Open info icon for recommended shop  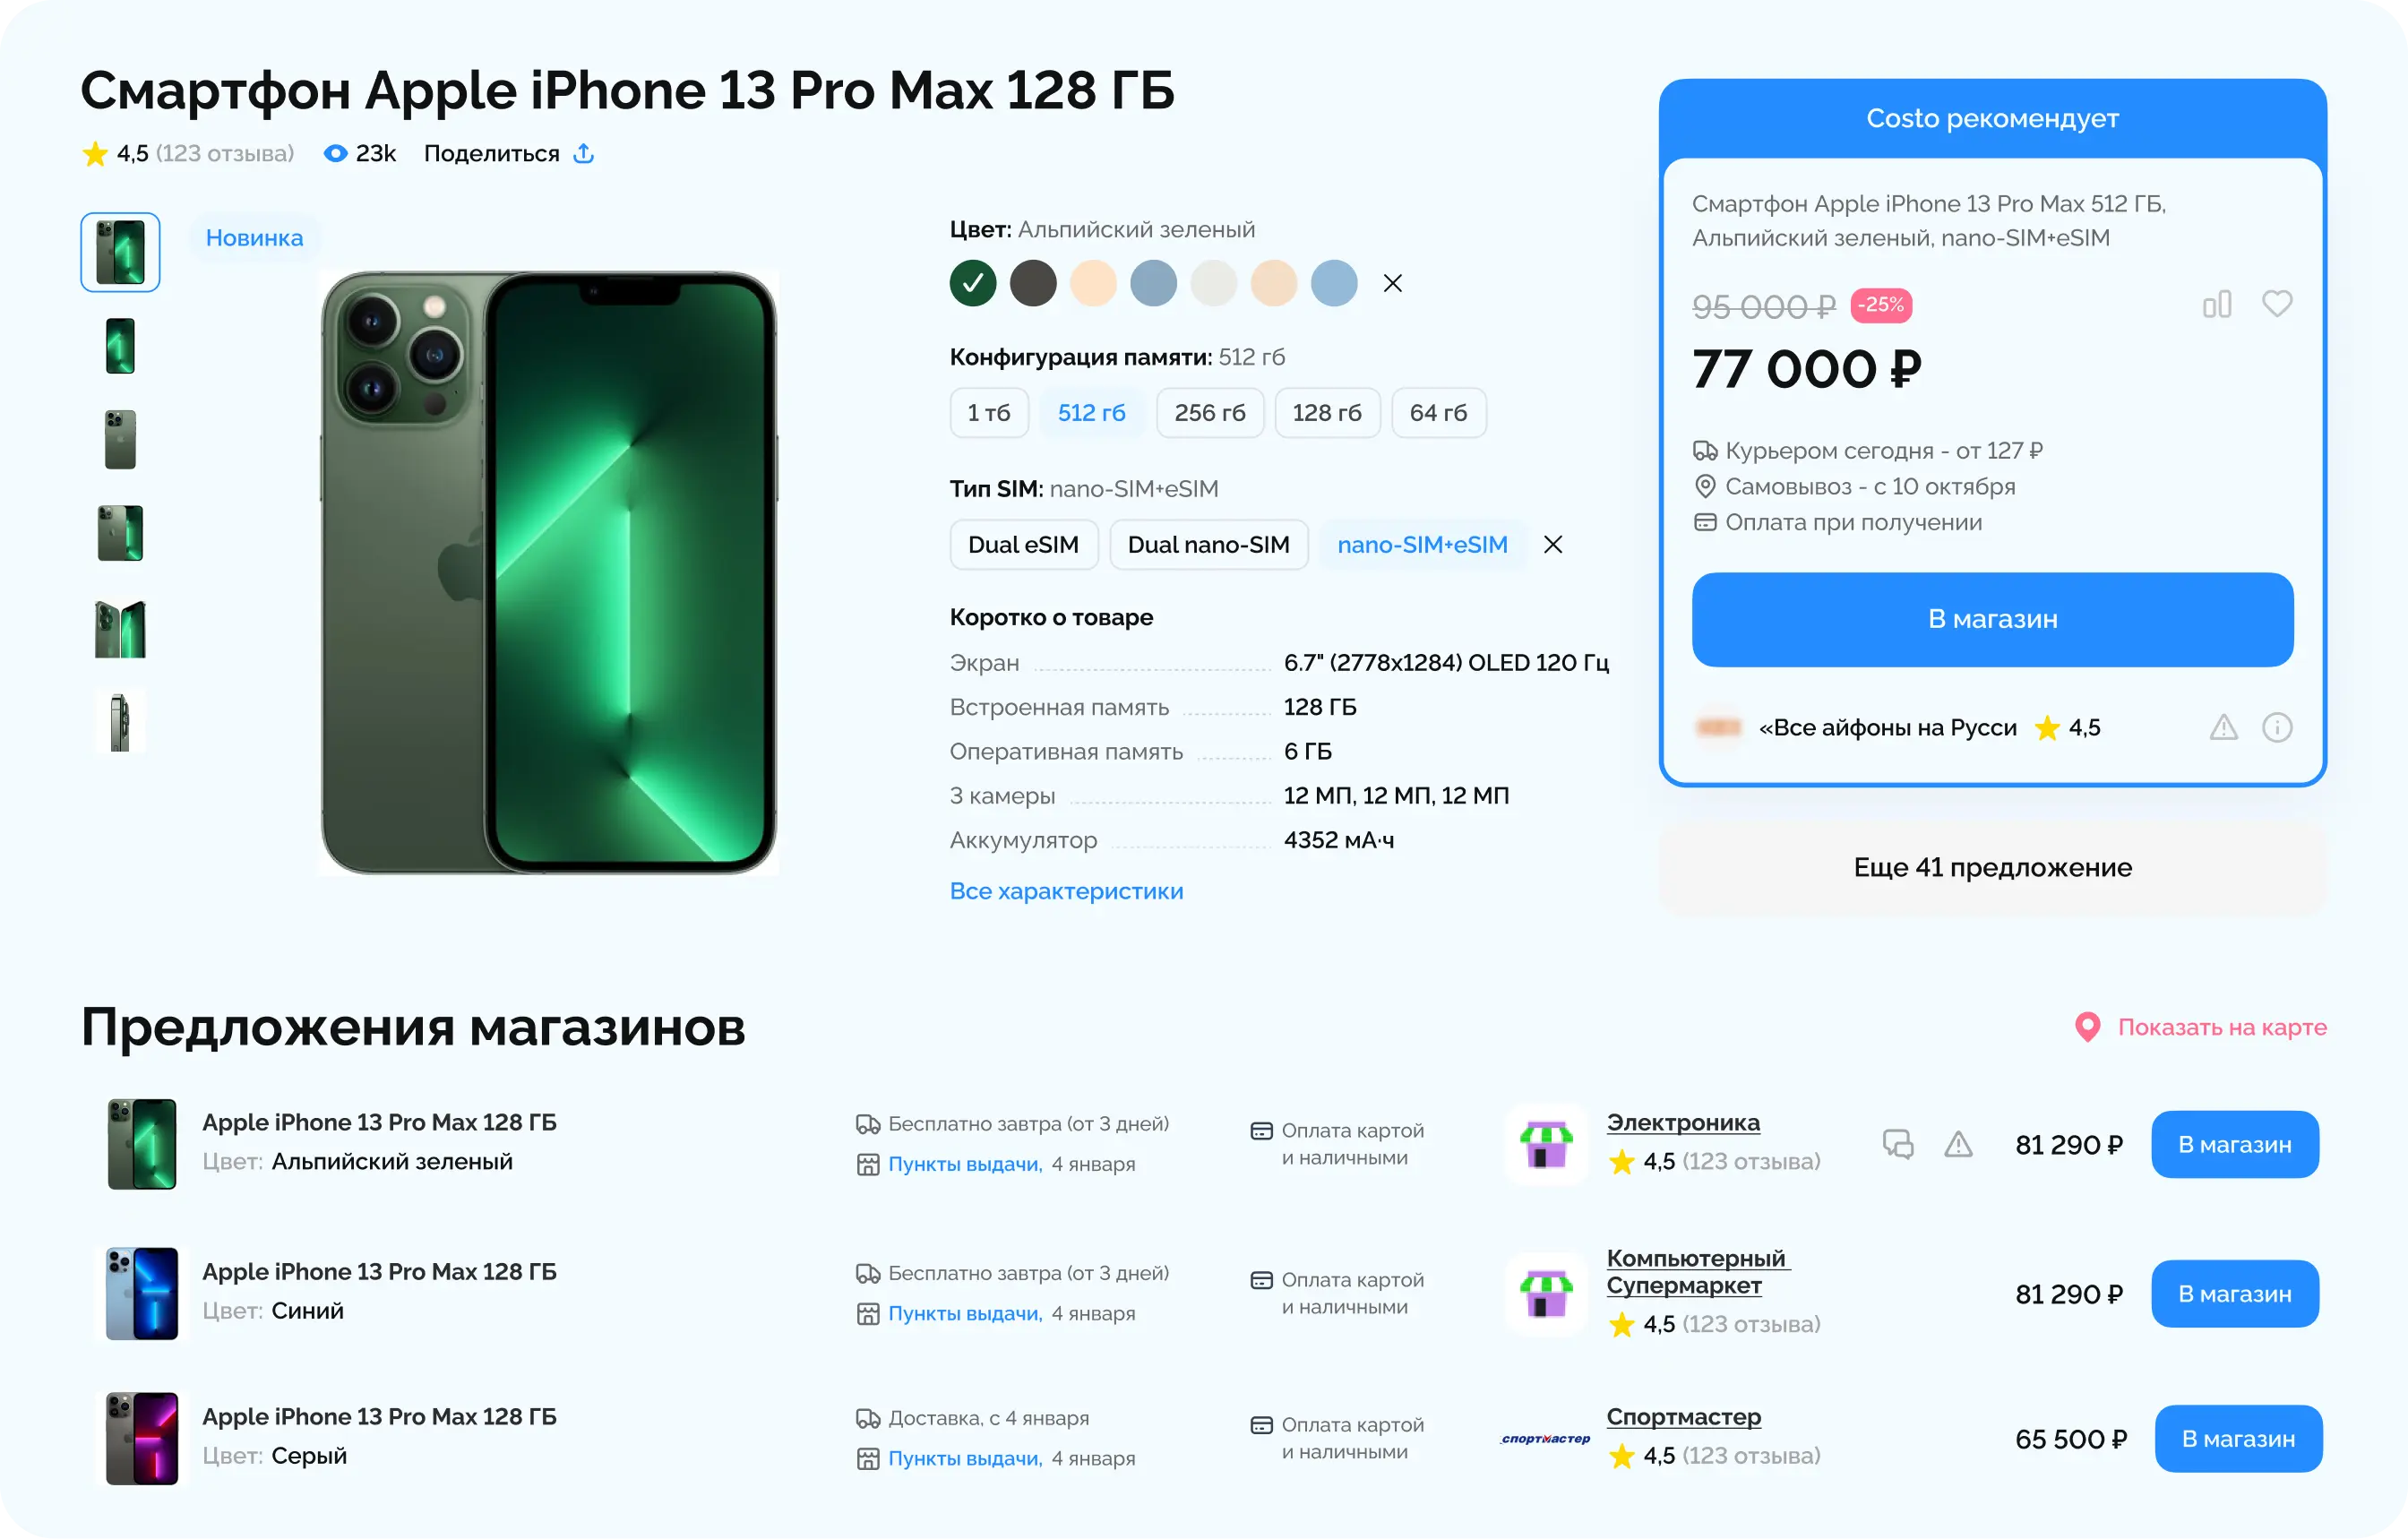(x=2277, y=727)
